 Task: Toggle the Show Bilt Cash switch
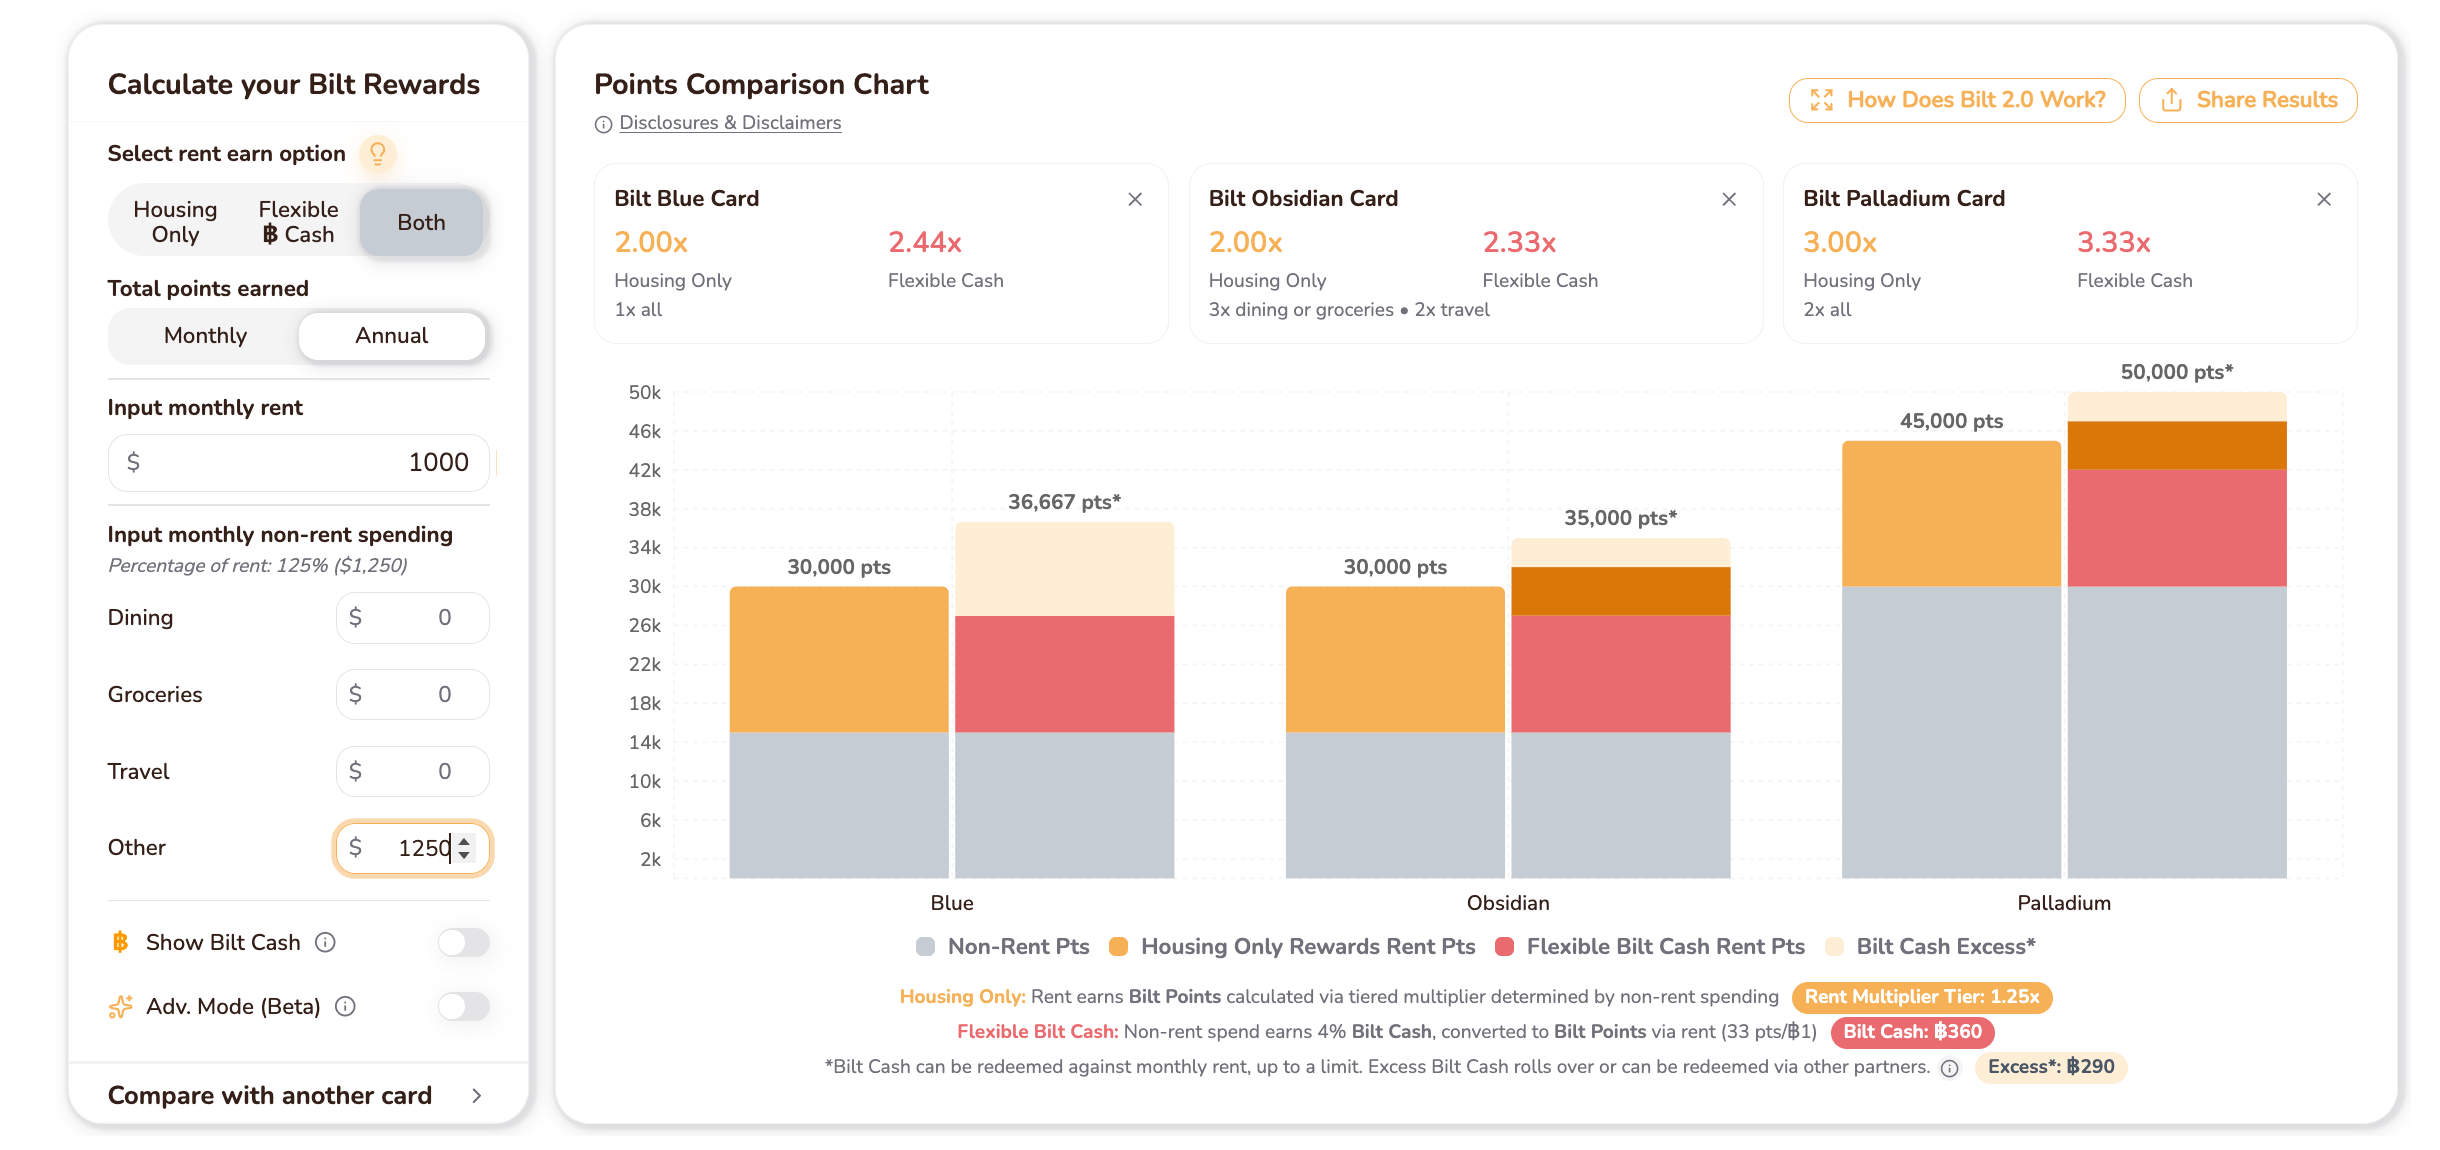coord(464,942)
